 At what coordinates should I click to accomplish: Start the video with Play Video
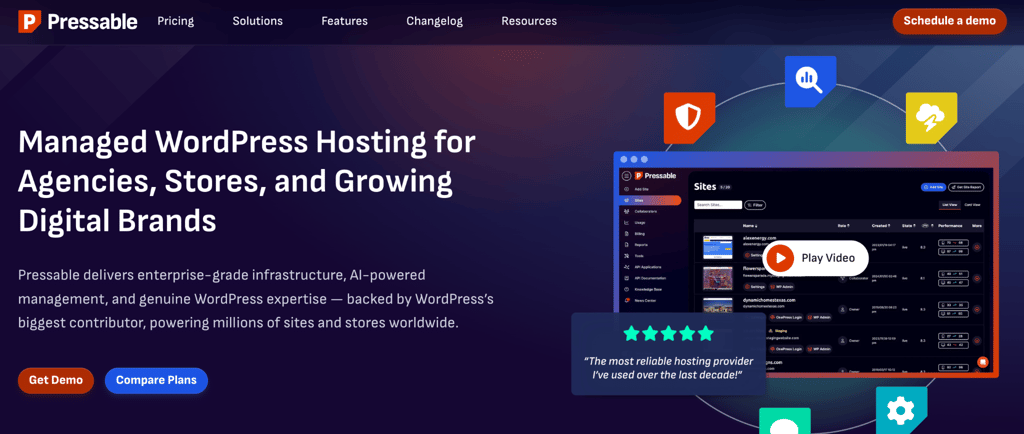(815, 258)
